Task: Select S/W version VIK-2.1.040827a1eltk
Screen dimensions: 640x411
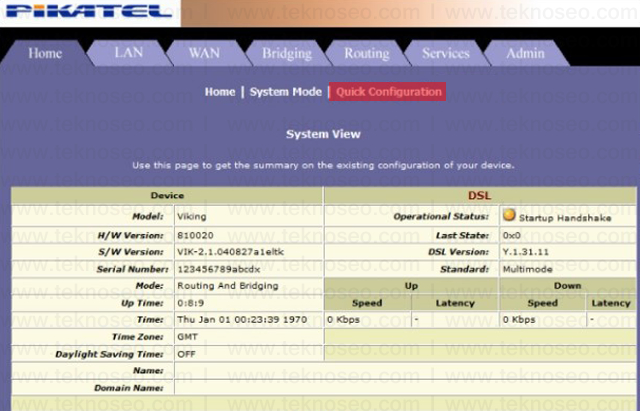Action: tap(230, 252)
